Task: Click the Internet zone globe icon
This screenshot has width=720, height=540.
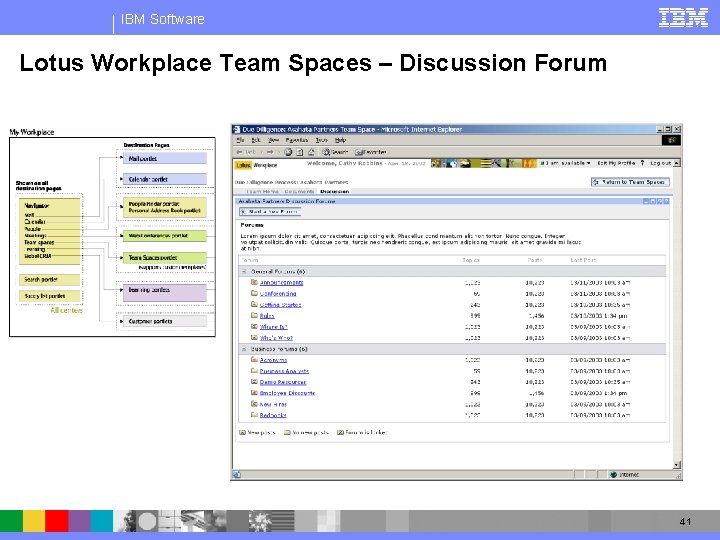Action: (613, 475)
